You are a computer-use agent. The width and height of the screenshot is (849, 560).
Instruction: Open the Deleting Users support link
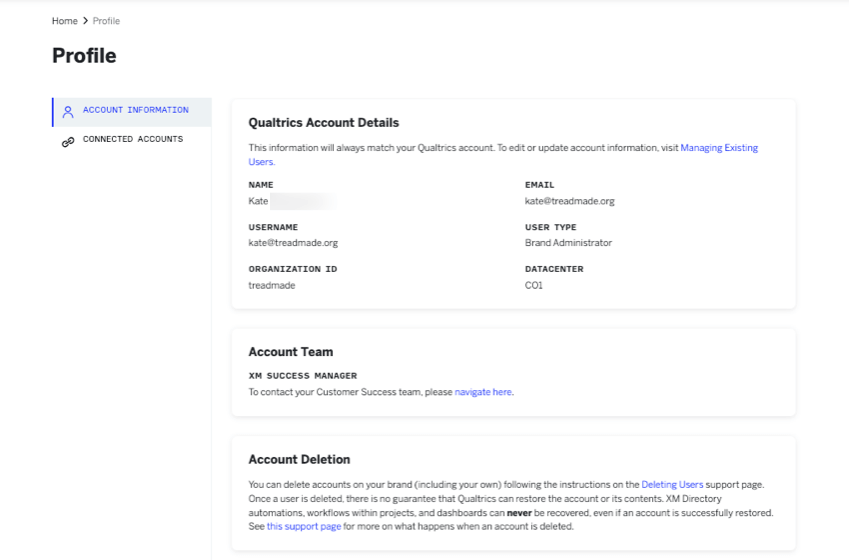click(672, 484)
